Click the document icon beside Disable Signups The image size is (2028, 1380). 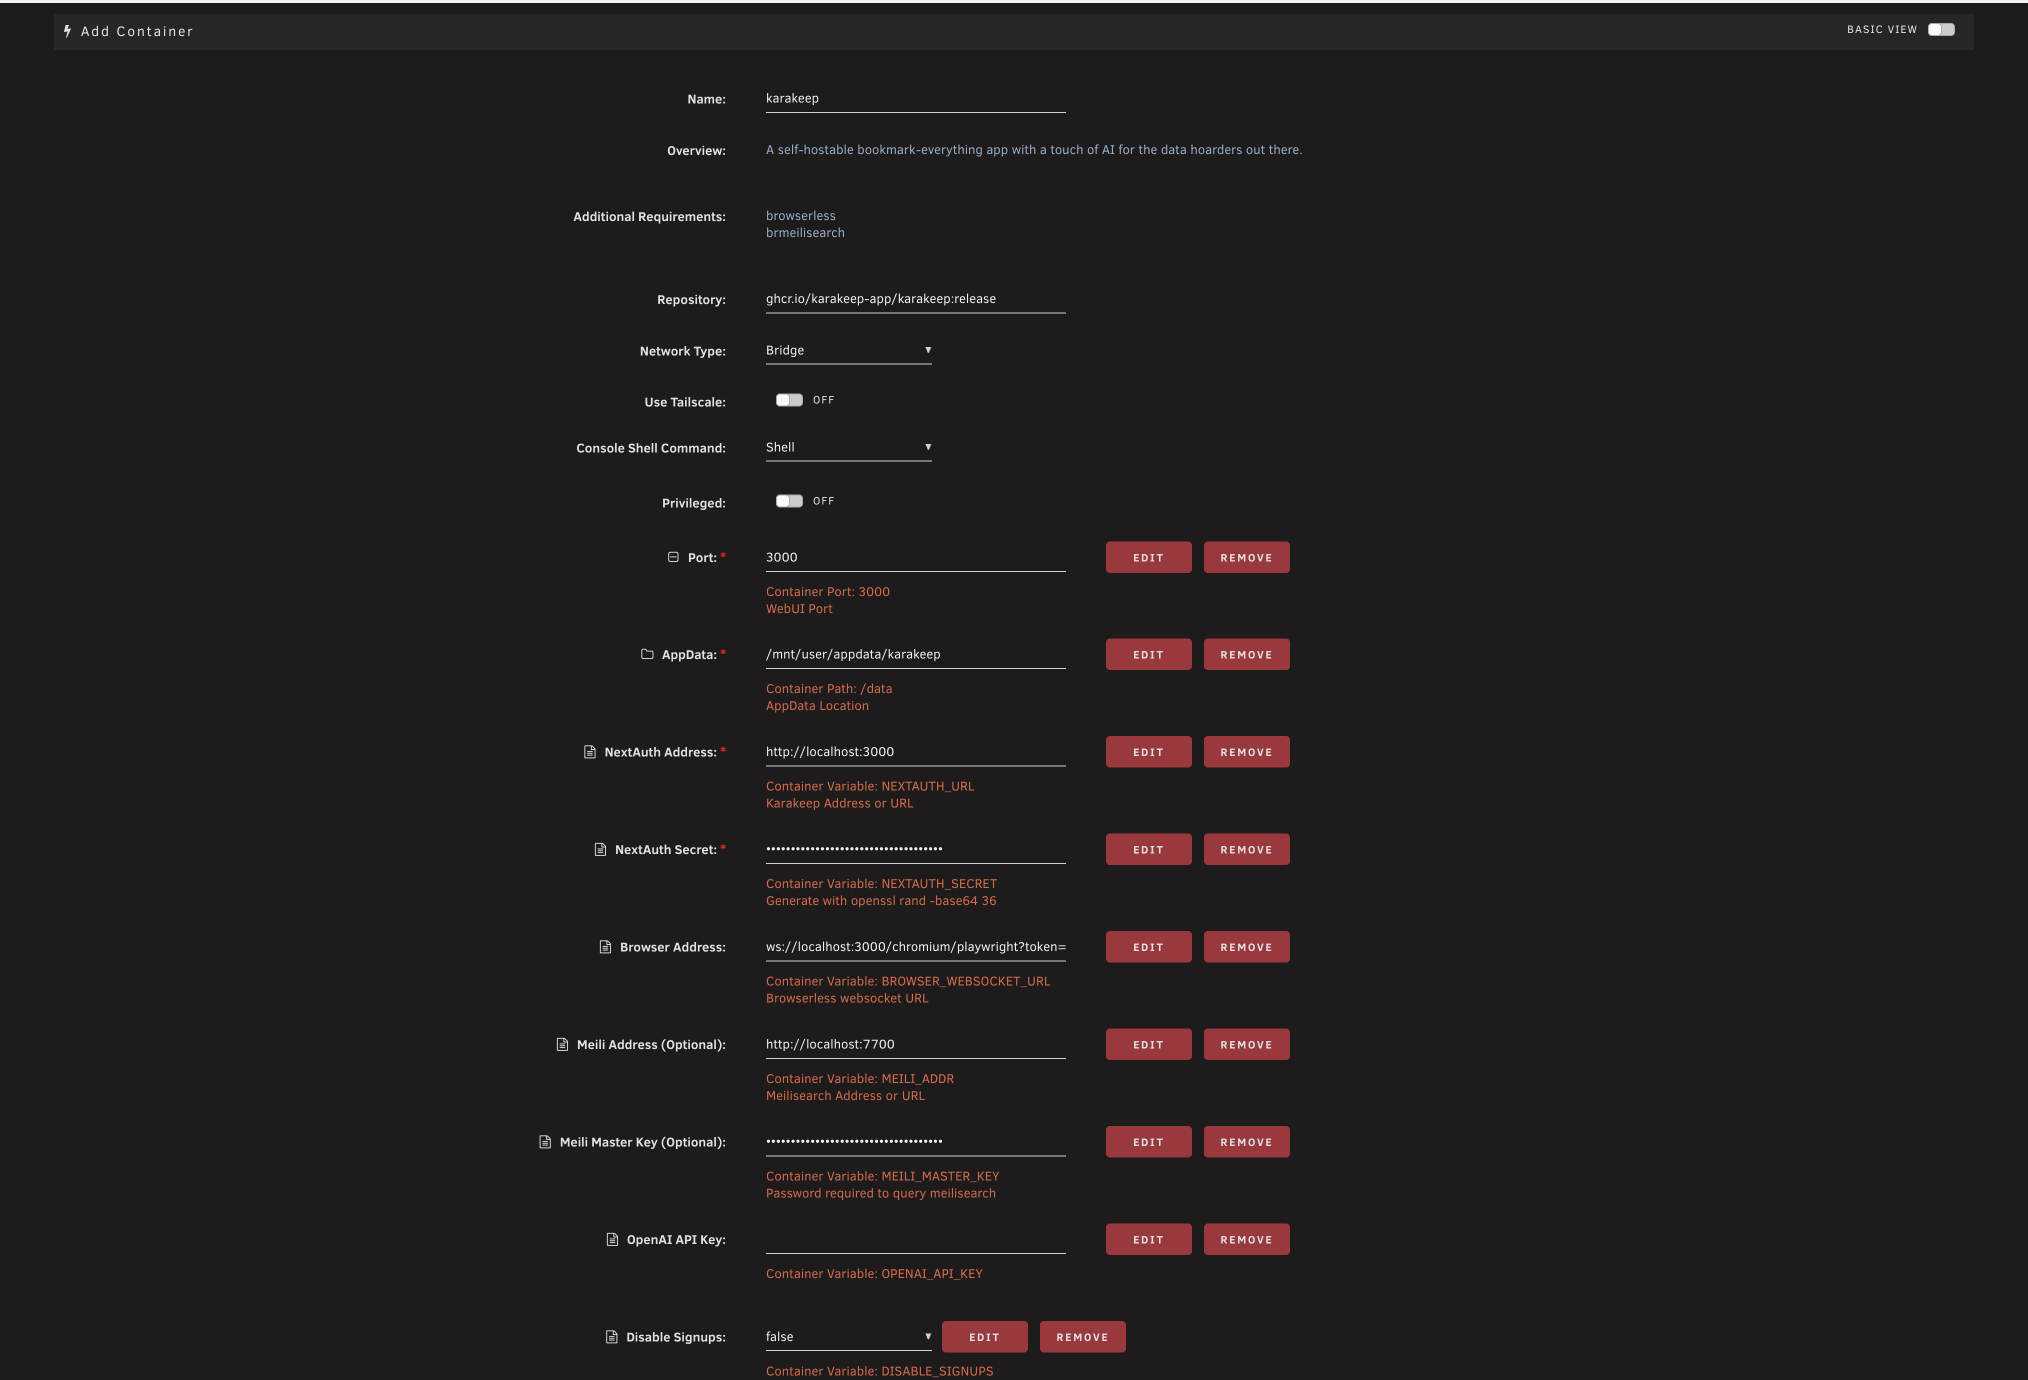[x=611, y=1337]
